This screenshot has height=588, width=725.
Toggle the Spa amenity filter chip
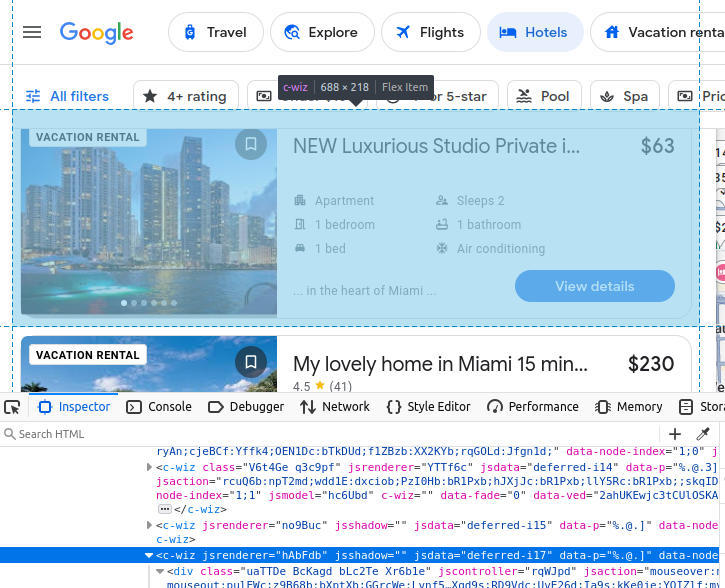coord(624,97)
